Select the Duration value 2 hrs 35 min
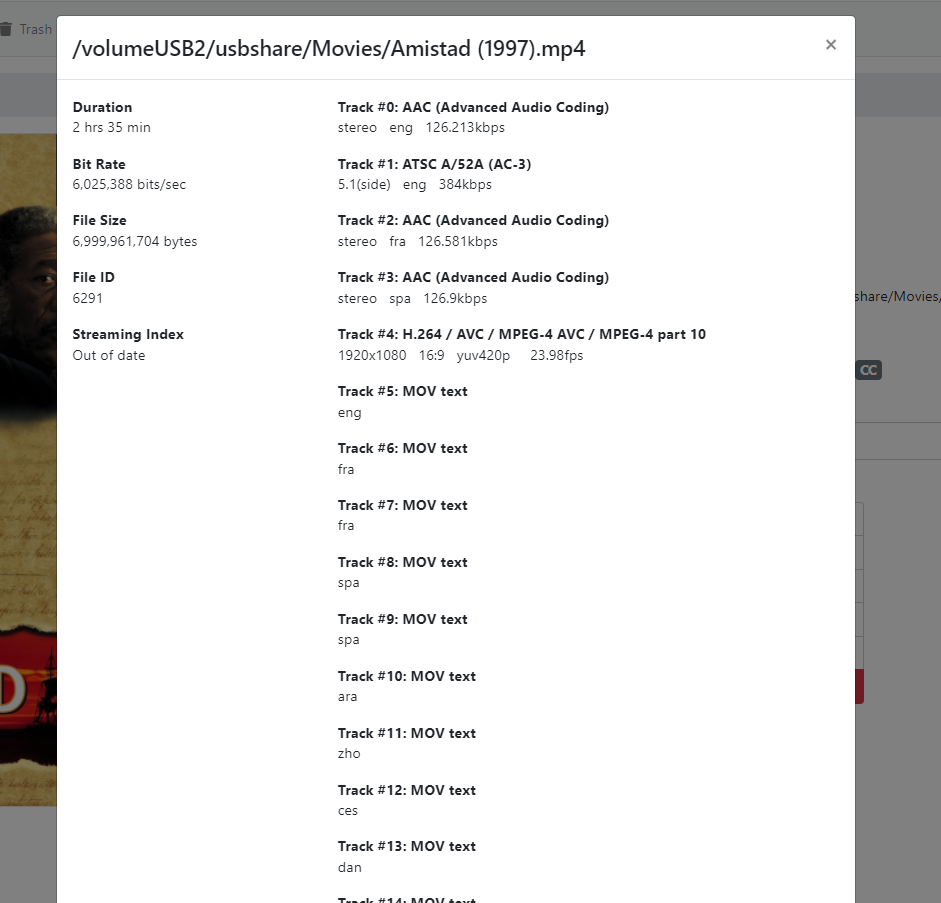The height and width of the screenshot is (903, 941). click(112, 128)
